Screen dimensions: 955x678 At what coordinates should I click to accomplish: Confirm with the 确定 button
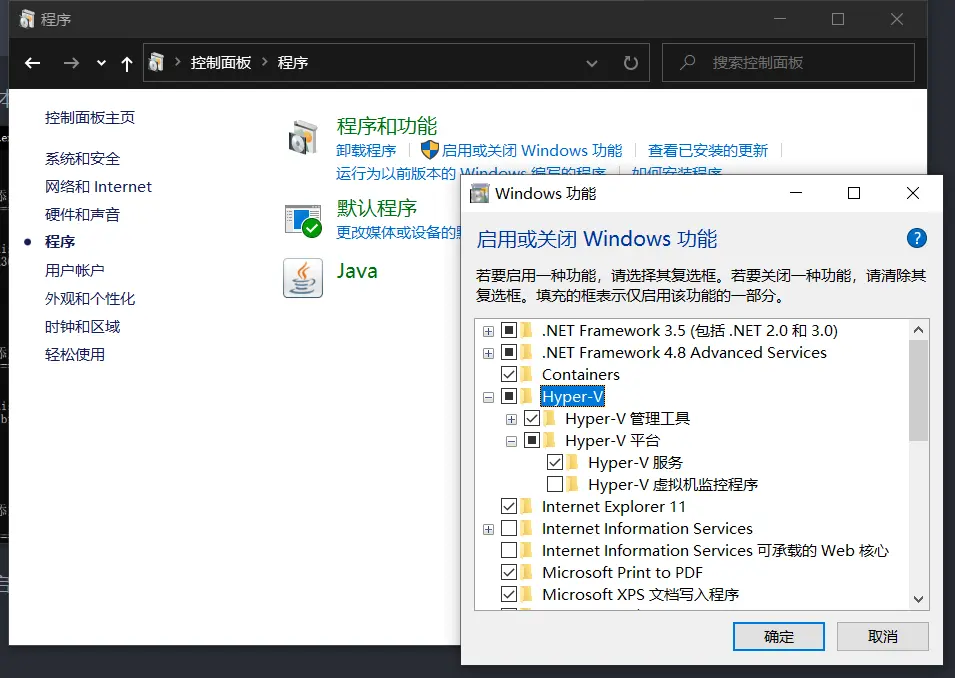point(779,637)
